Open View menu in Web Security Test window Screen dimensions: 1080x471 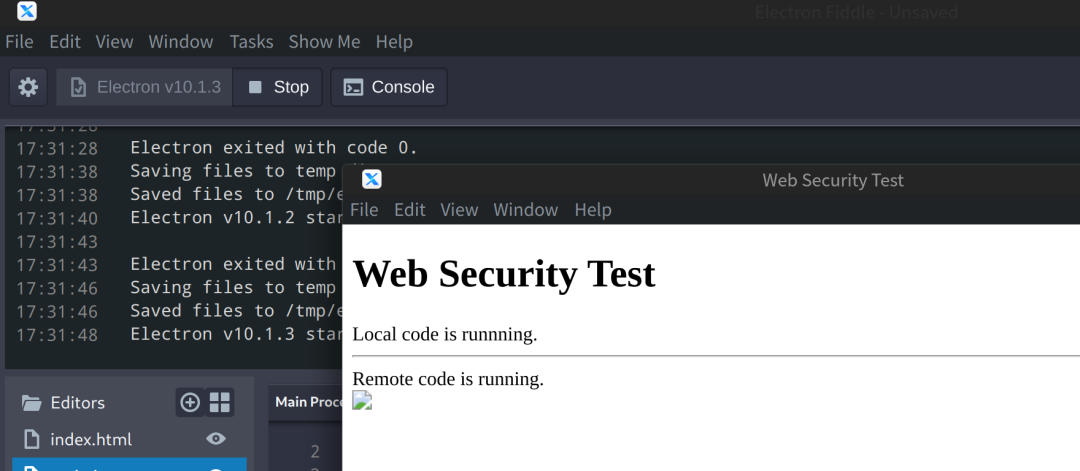coord(459,209)
